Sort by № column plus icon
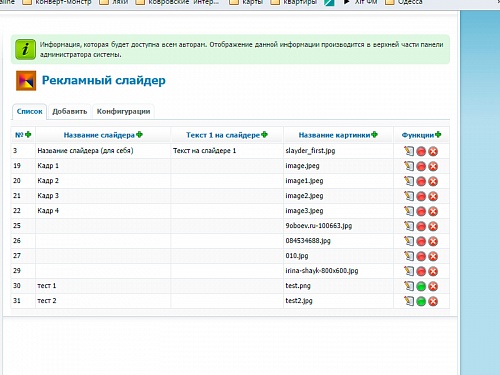The height and width of the screenshot is (375, 500). point(28,135)
